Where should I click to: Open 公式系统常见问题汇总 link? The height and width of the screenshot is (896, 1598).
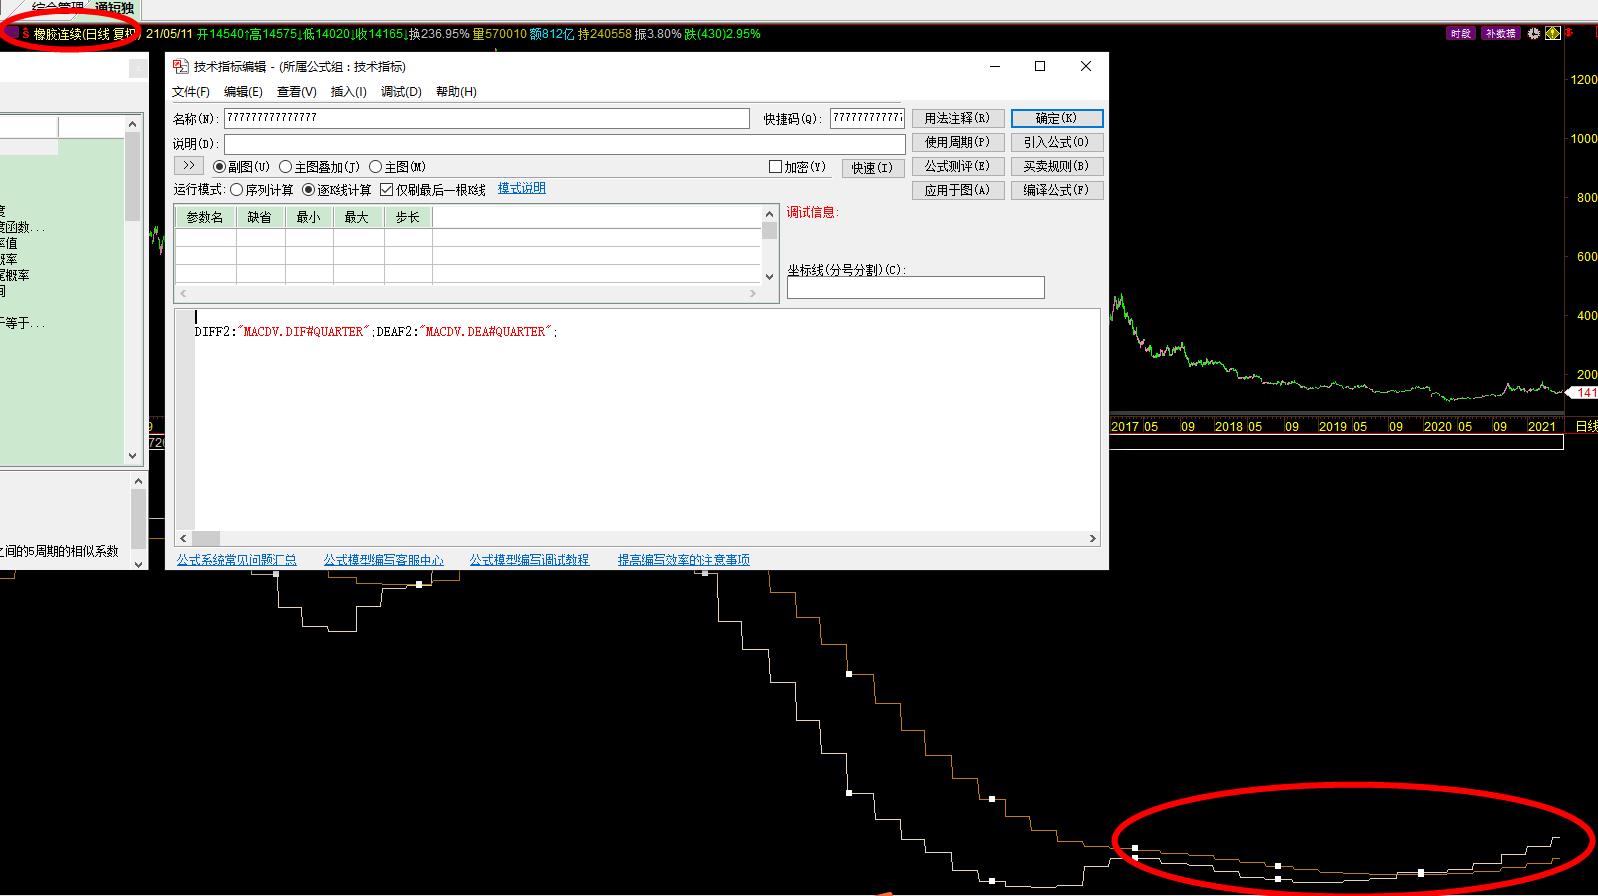click(237, 560)
